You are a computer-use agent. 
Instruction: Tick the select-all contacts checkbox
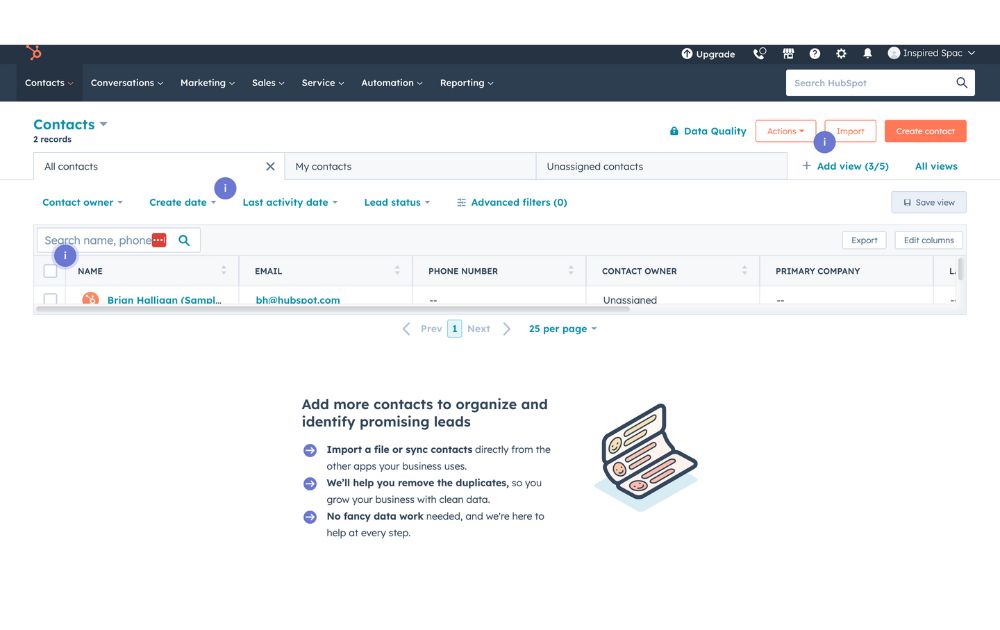click(x=50, y=271)
